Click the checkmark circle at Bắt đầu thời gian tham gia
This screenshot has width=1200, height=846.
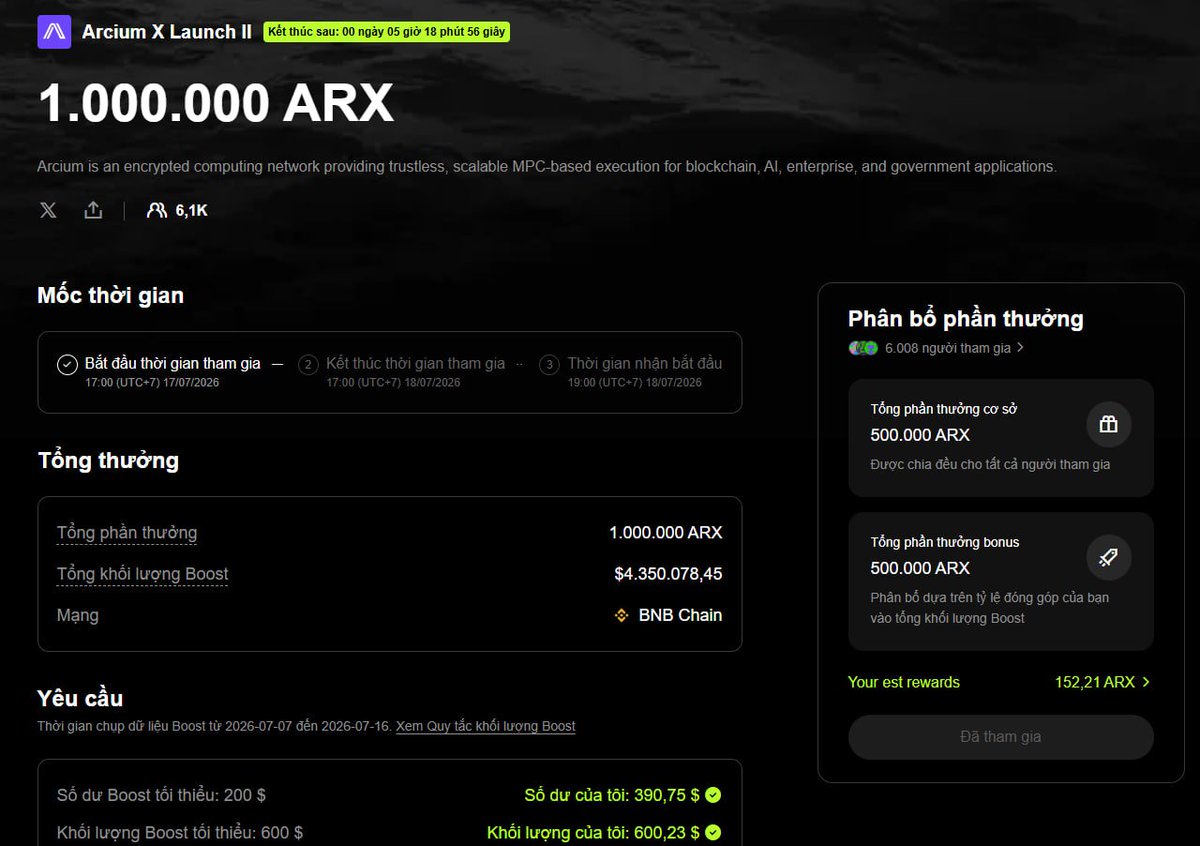click(67, 364)
